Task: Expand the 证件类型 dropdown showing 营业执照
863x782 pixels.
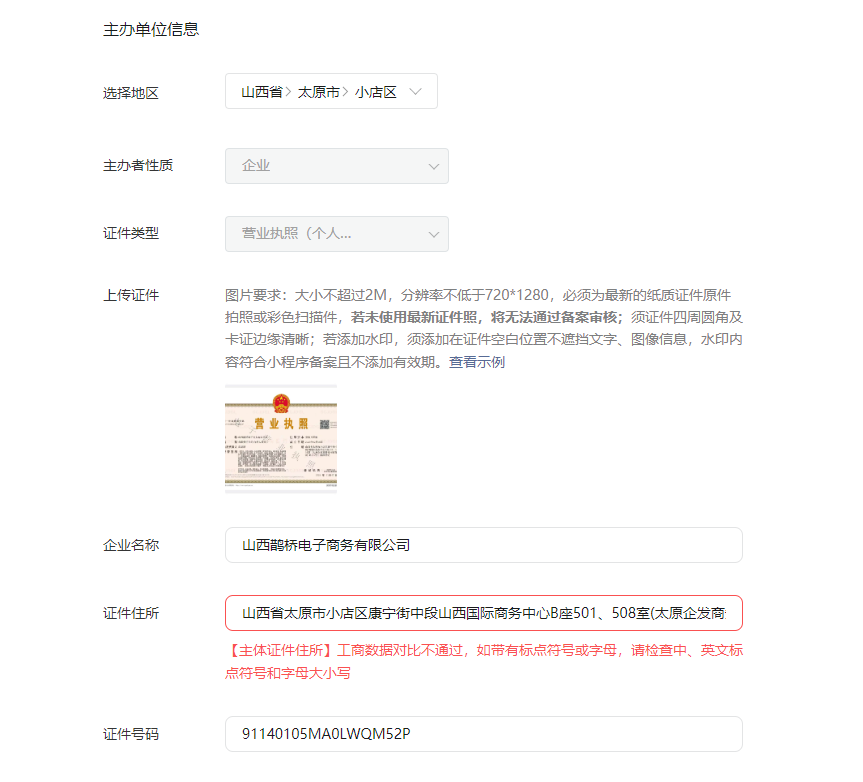Action: (336, 234)
